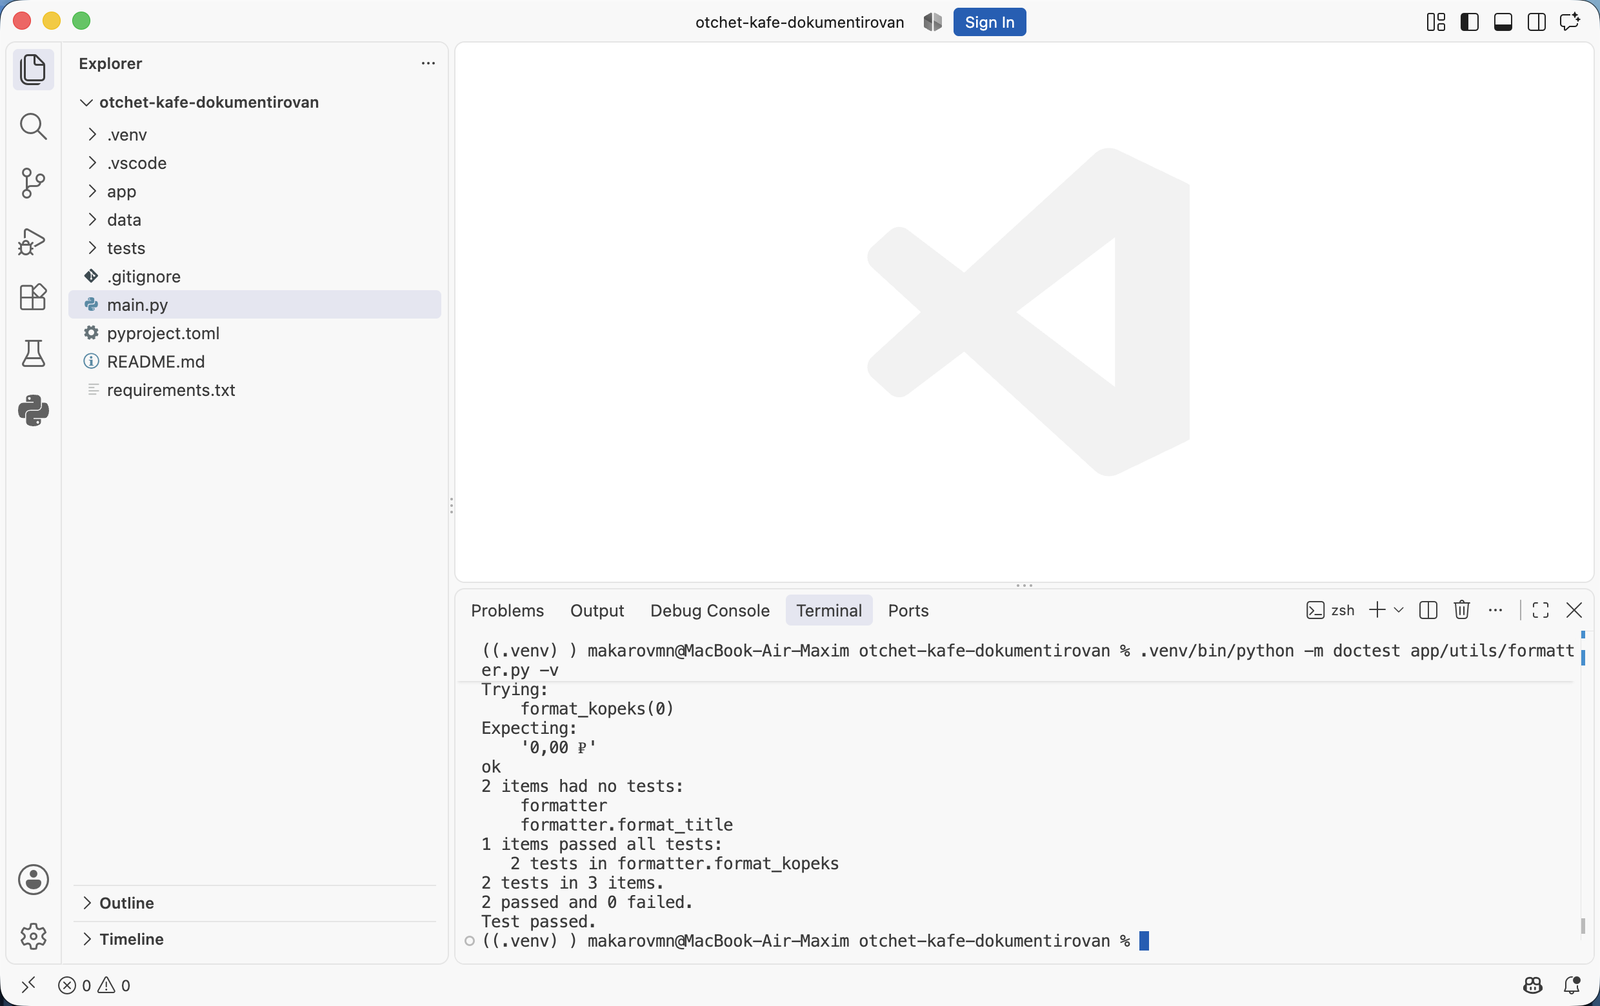This screenshot has width=1600, height=1006.
Task: Show errors and warnings count
Action: click(94, 985)
